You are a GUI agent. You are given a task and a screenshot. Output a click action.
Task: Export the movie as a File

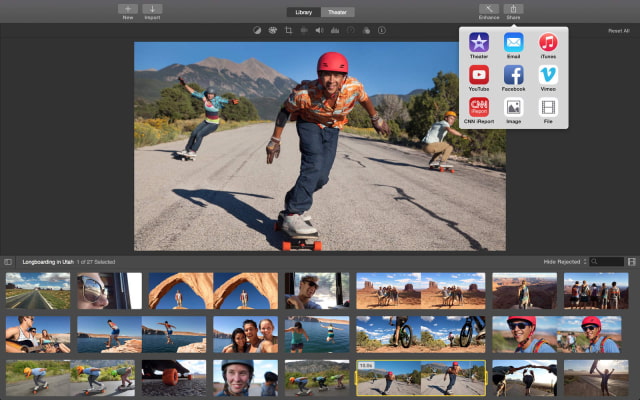coord(548,107)
